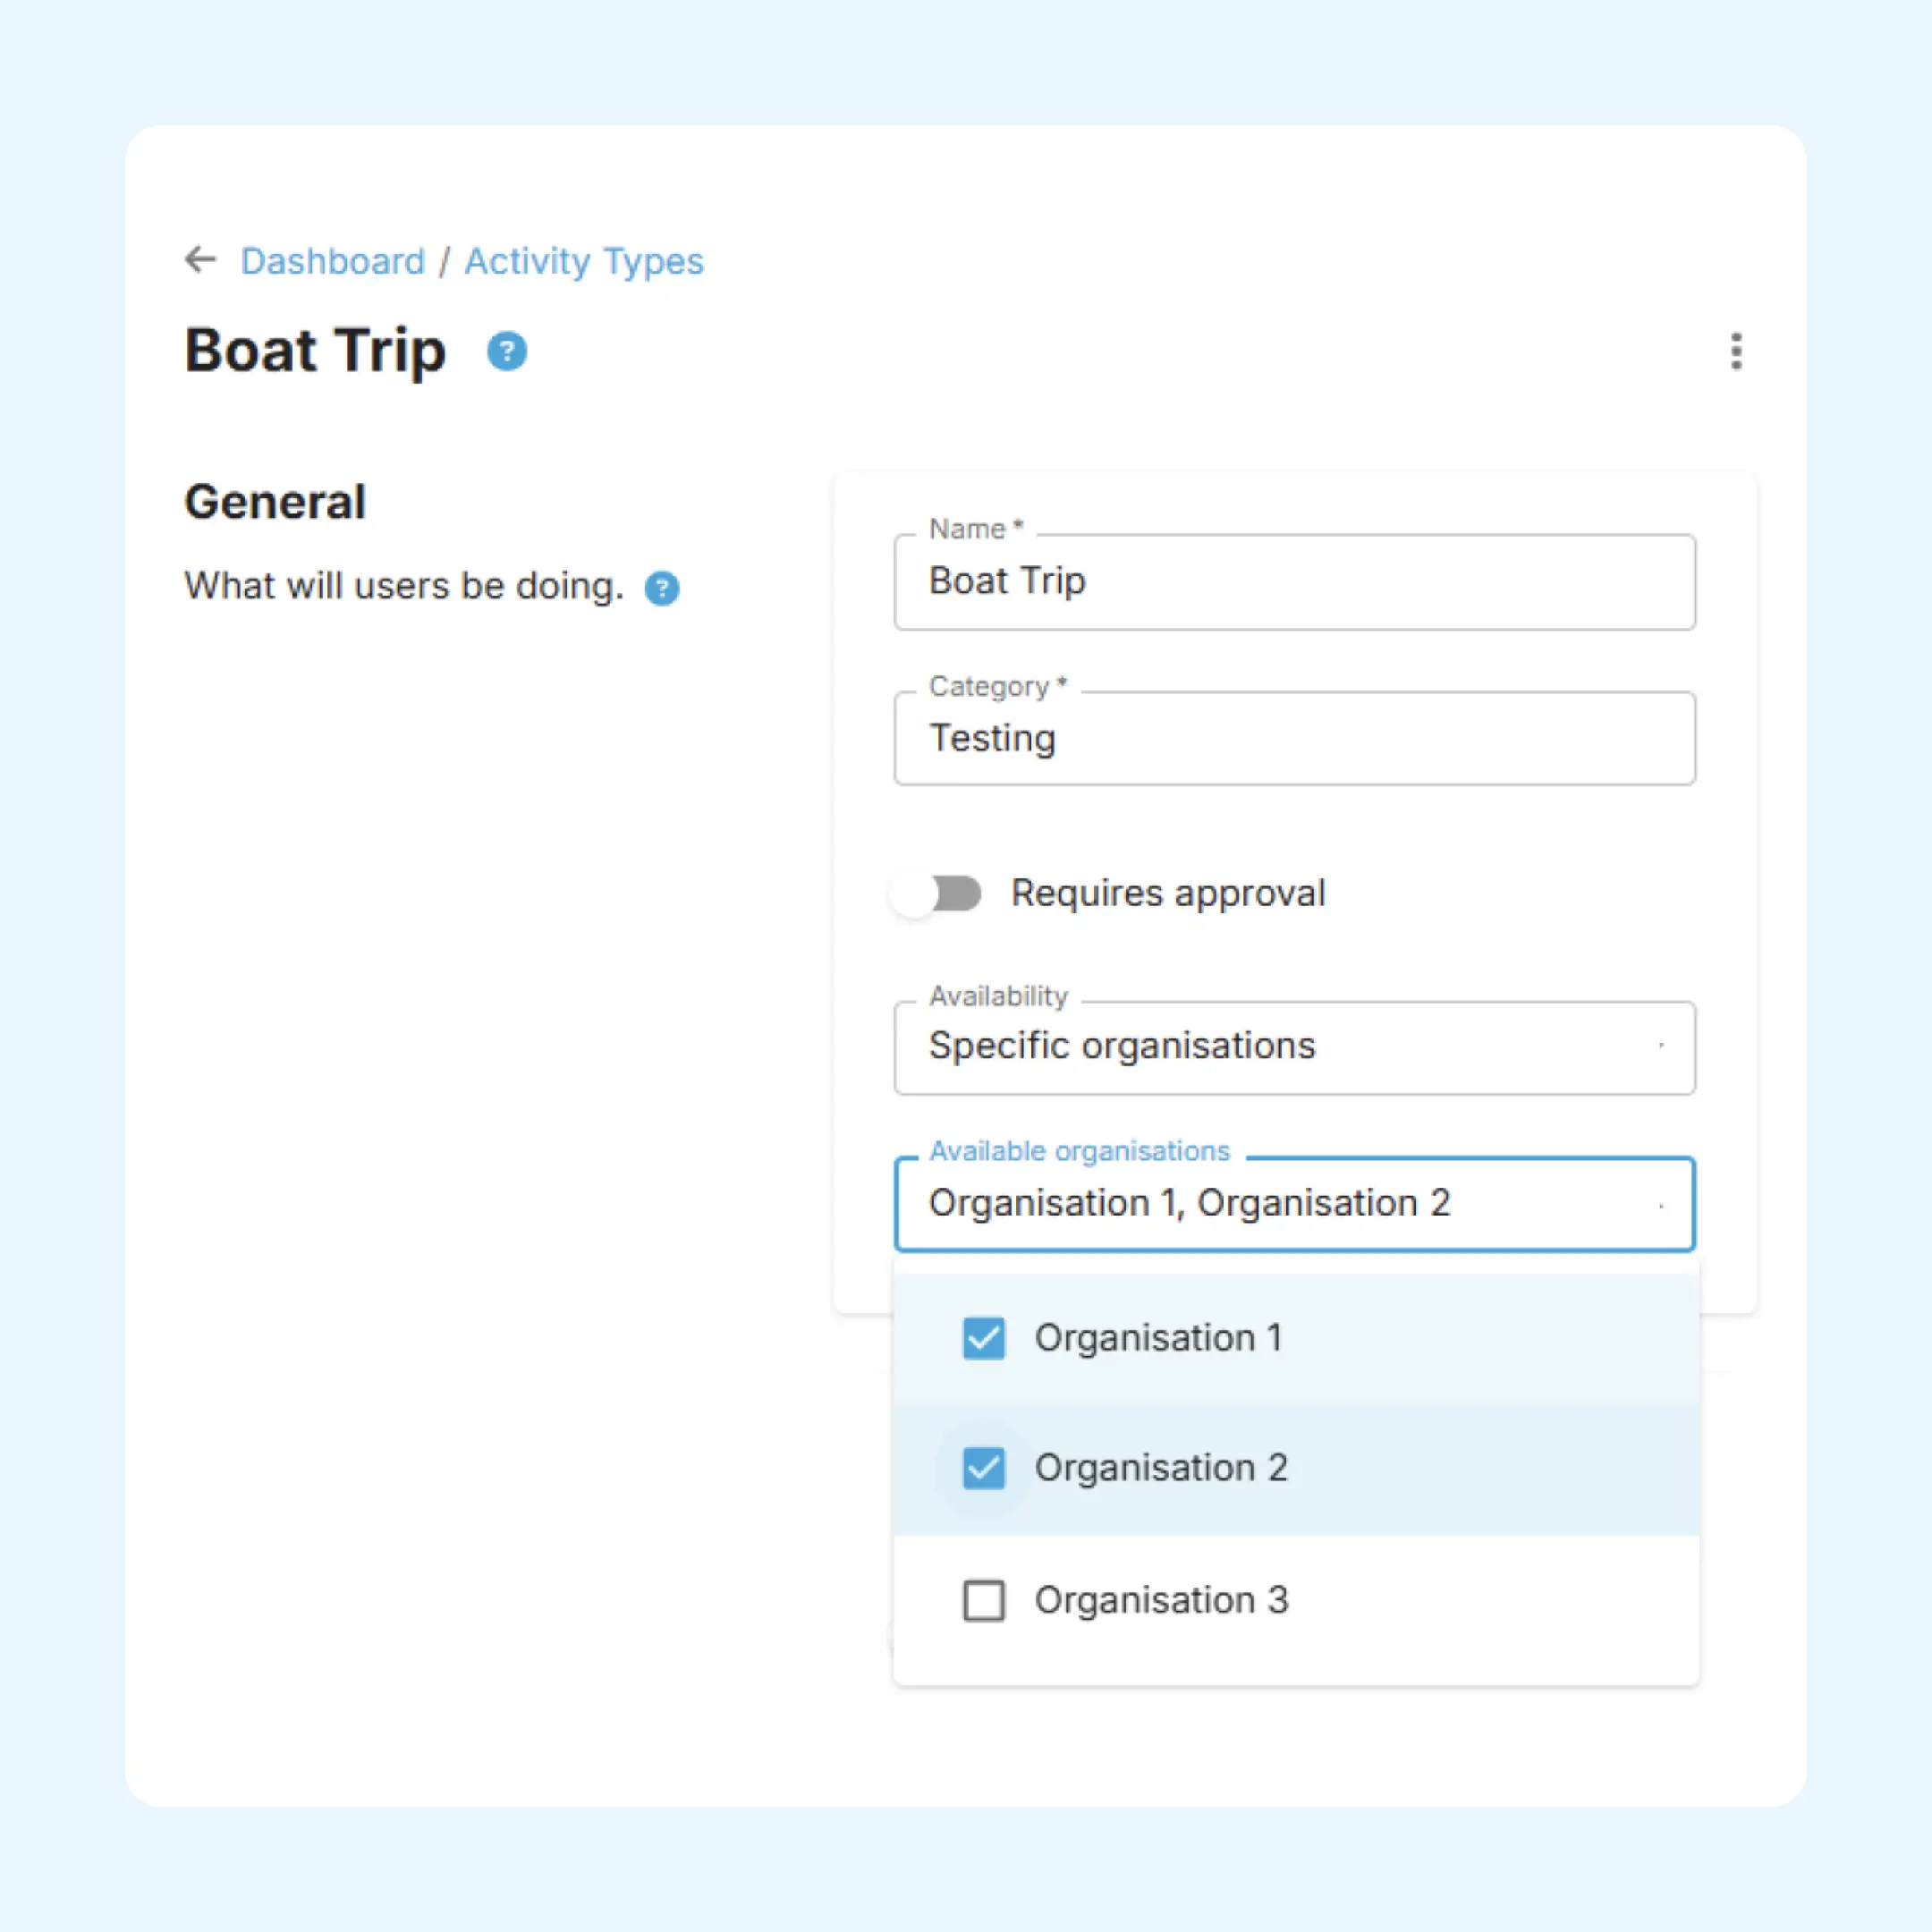Open help icon next to Boat Trip title
Screen dimensions: 1932x1932
click(x=507, y=351)
